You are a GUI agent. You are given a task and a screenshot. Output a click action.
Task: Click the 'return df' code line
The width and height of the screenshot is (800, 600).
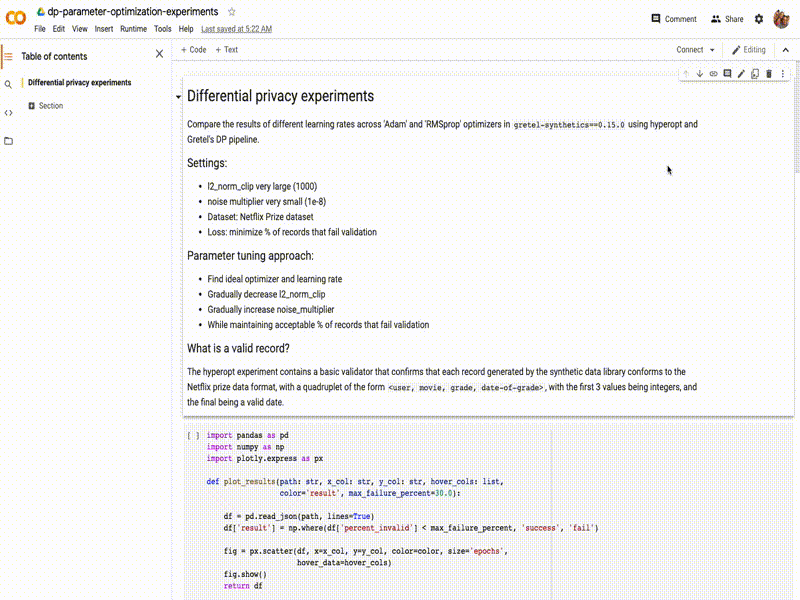tap(243, 586)
